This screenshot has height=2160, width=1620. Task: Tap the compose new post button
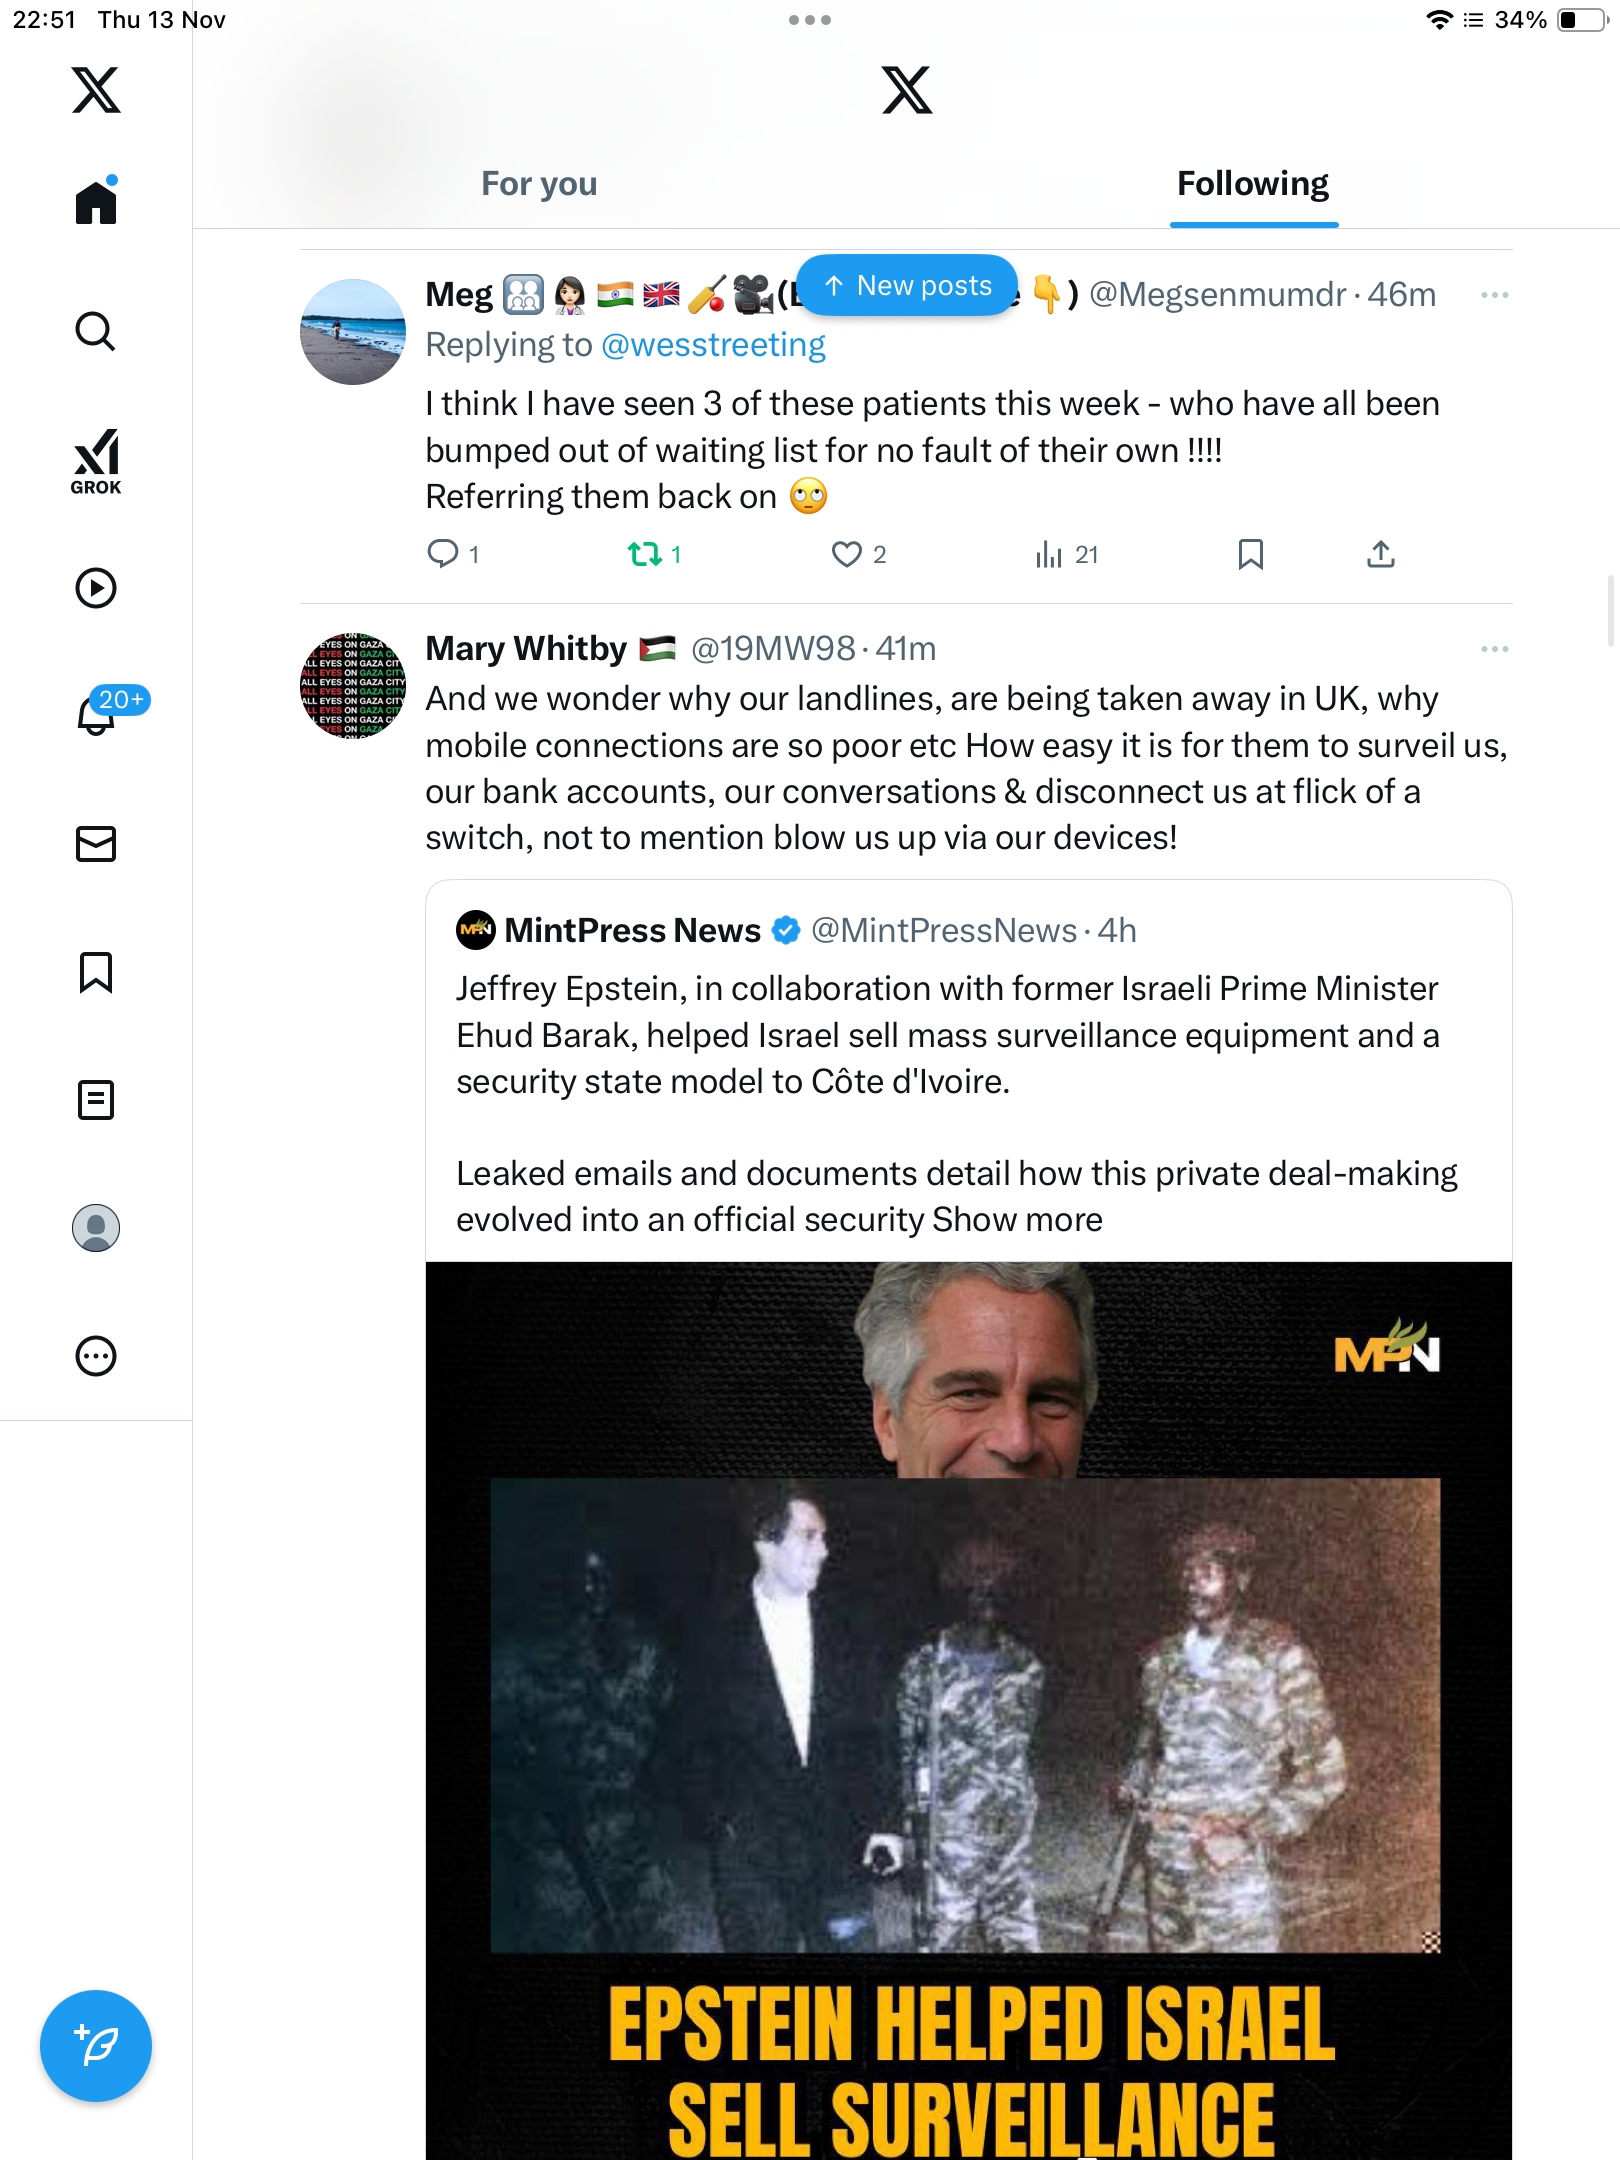96,2046
